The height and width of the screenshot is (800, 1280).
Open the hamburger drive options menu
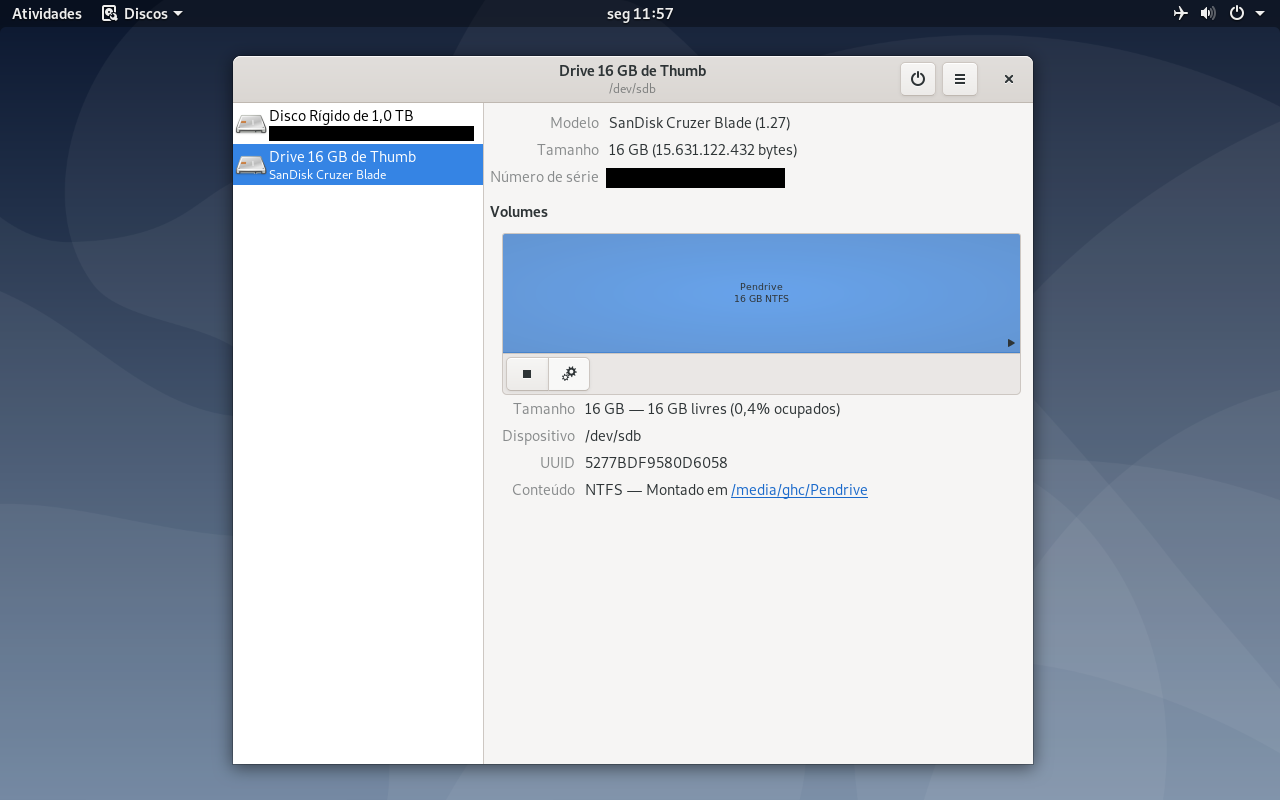(x=960, y=79)
